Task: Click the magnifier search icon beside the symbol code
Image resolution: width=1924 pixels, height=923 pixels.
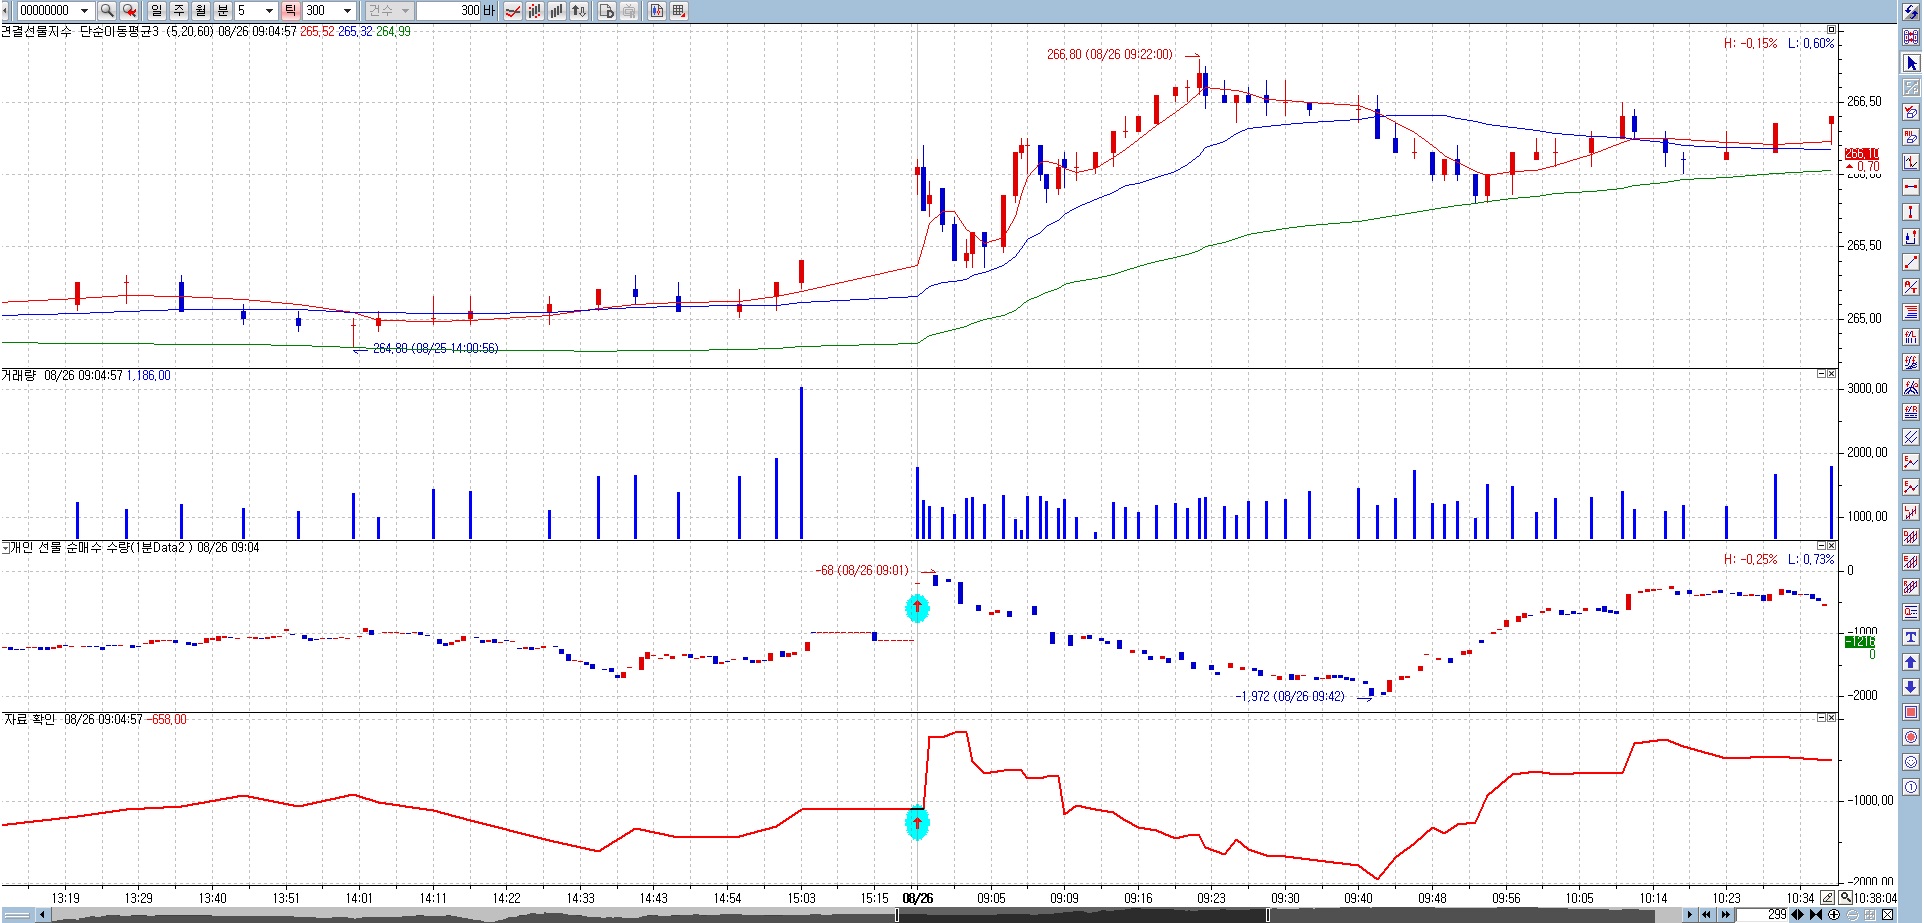Action: coord(107,11)
